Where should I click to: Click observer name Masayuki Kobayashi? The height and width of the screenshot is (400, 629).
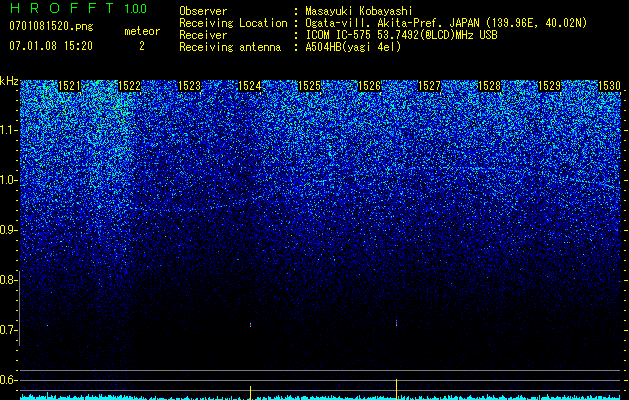tap(359, 11)
